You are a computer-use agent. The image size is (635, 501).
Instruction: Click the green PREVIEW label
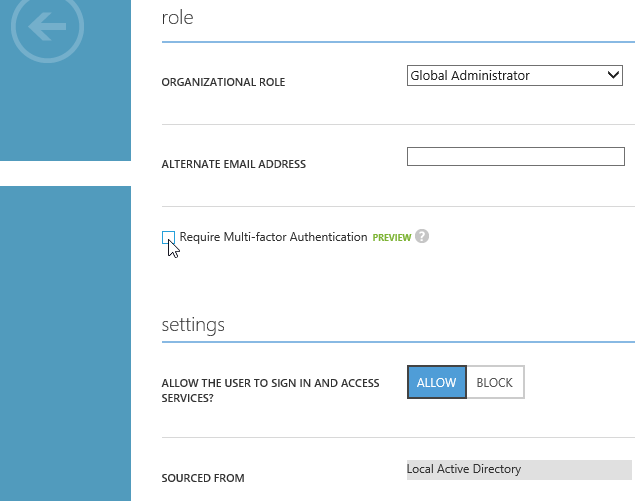pyautogui.click(x=392, y=238)
